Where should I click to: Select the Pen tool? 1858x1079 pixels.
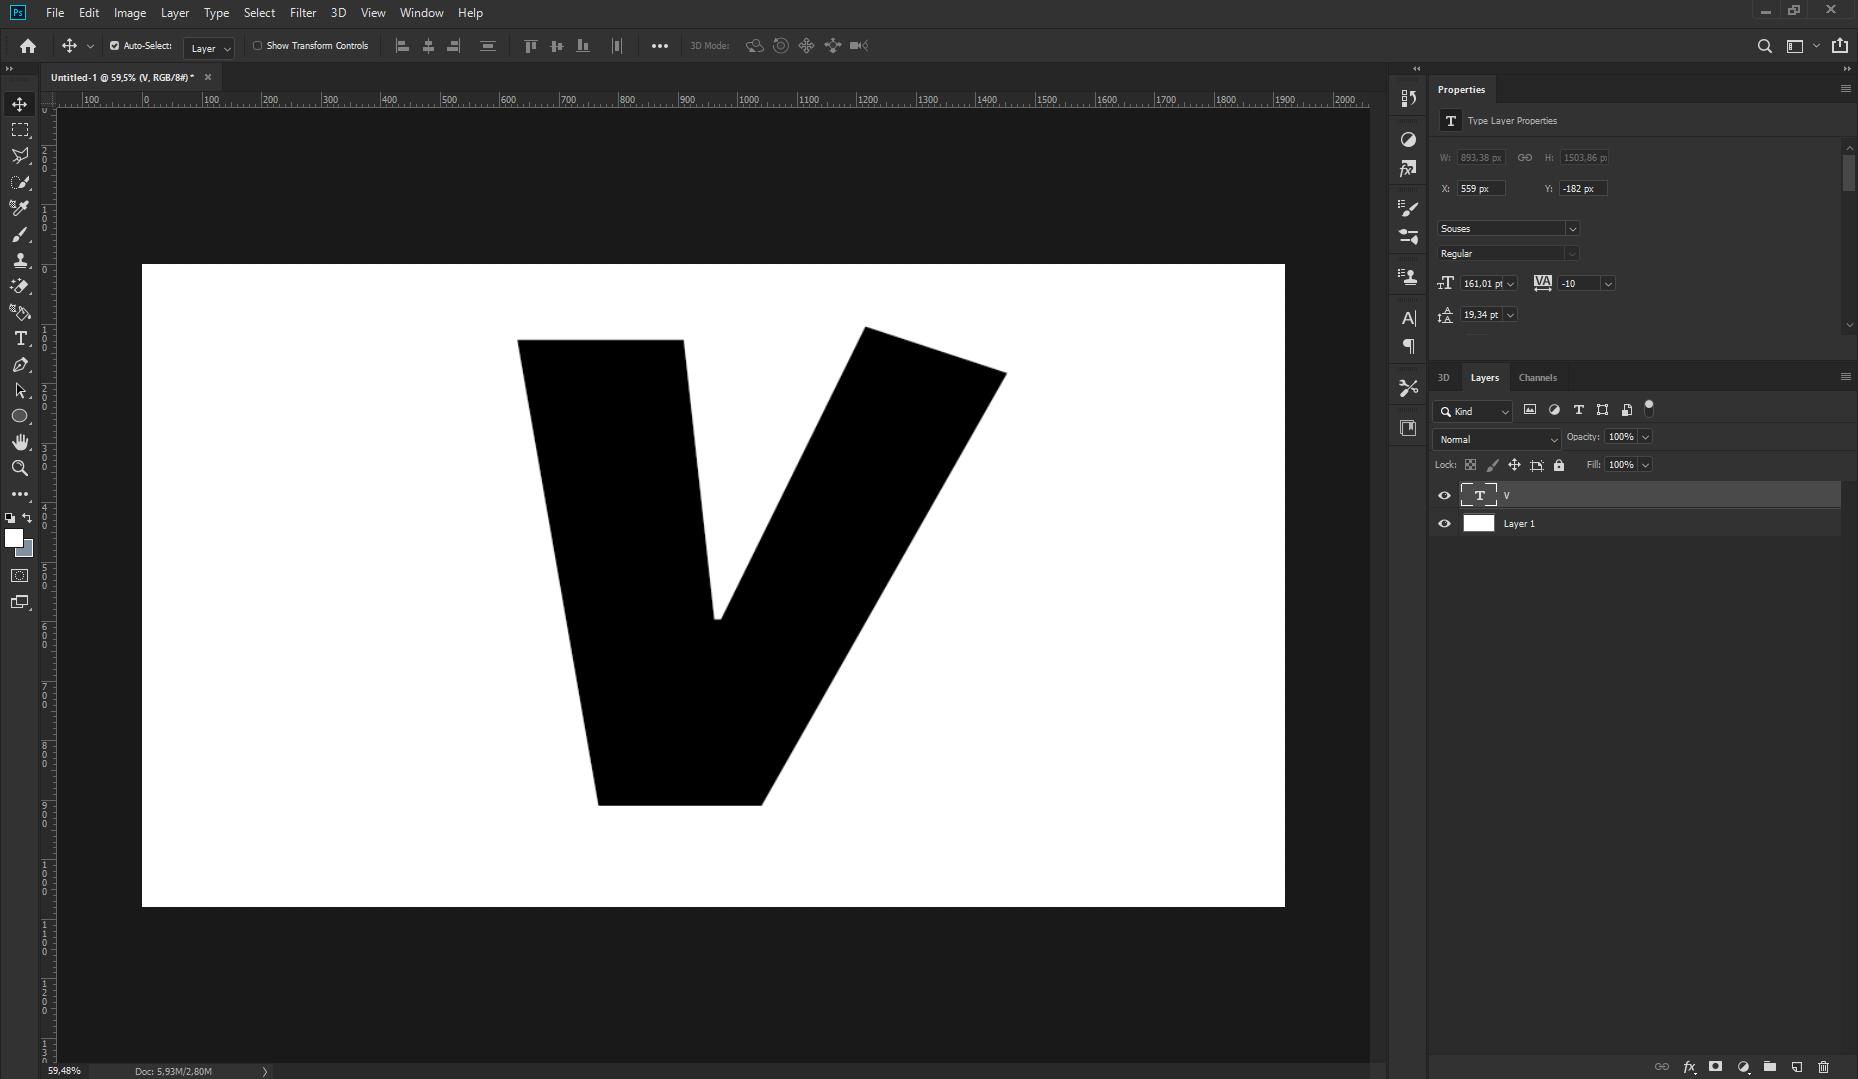pyautogui.click(x=20, y=365)
